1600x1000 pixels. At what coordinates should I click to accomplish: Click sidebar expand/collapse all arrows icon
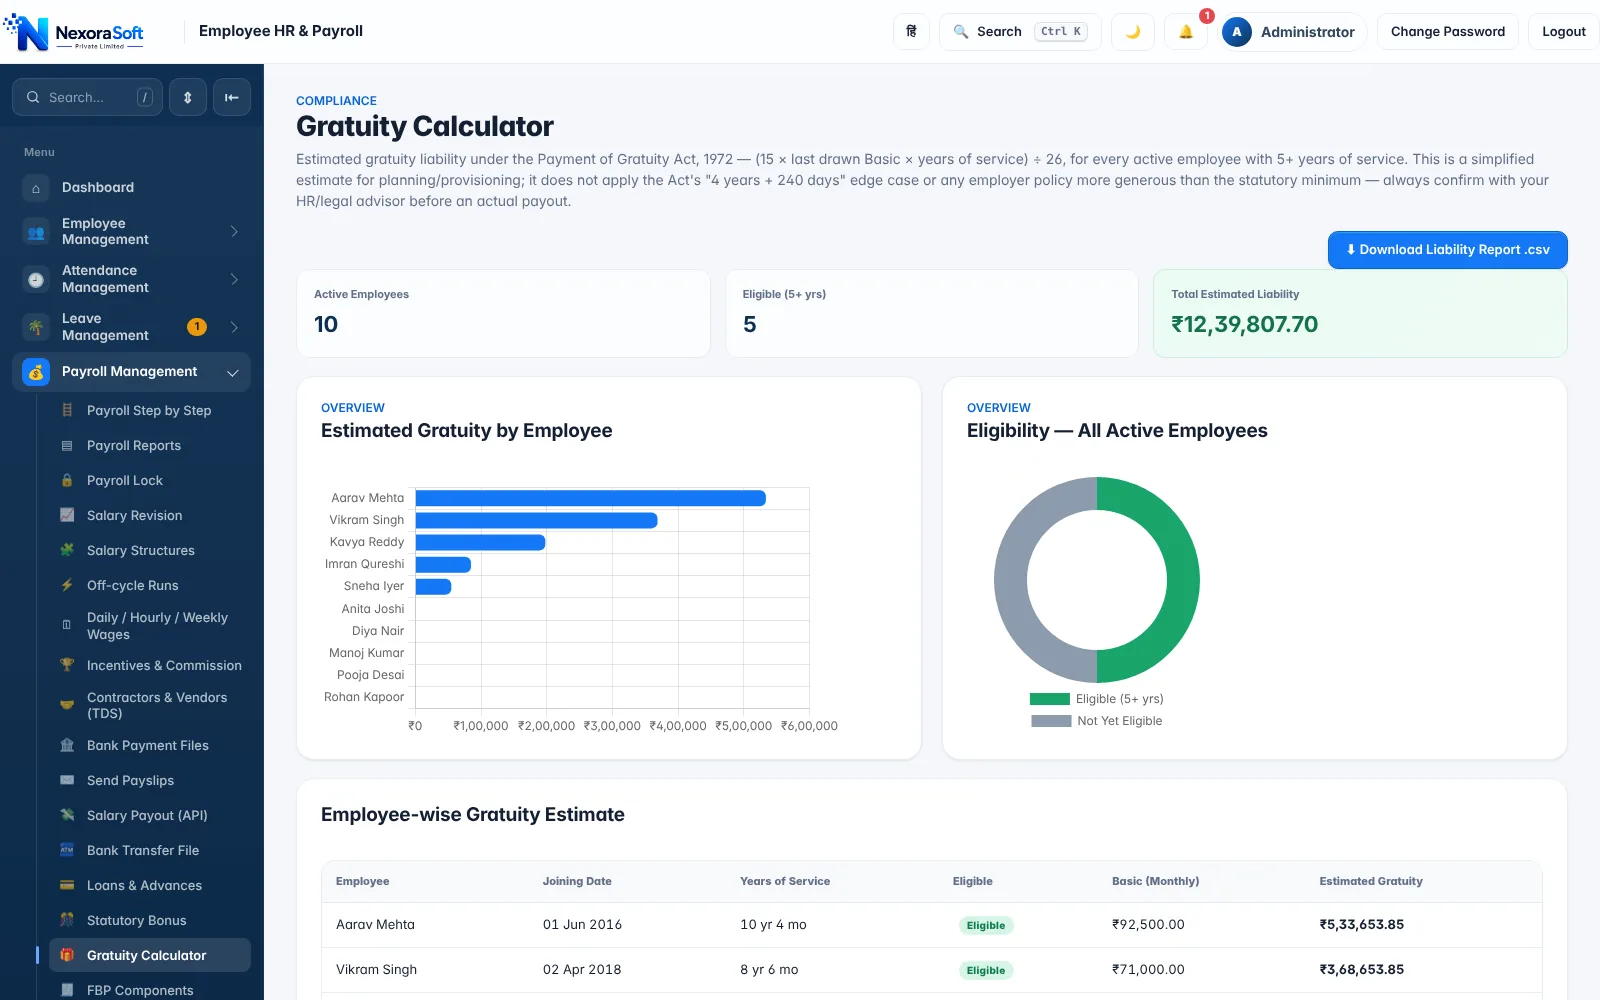(187, 97)
